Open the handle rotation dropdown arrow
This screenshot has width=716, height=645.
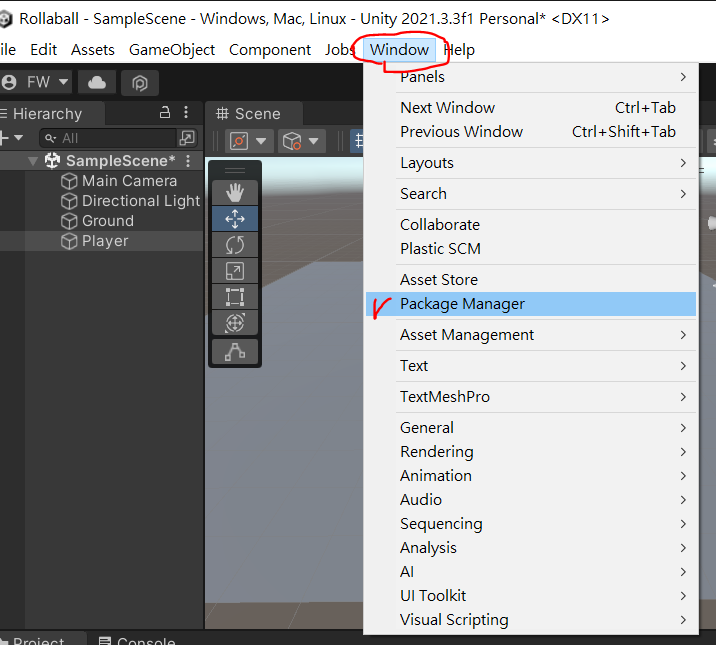[313, 141]
